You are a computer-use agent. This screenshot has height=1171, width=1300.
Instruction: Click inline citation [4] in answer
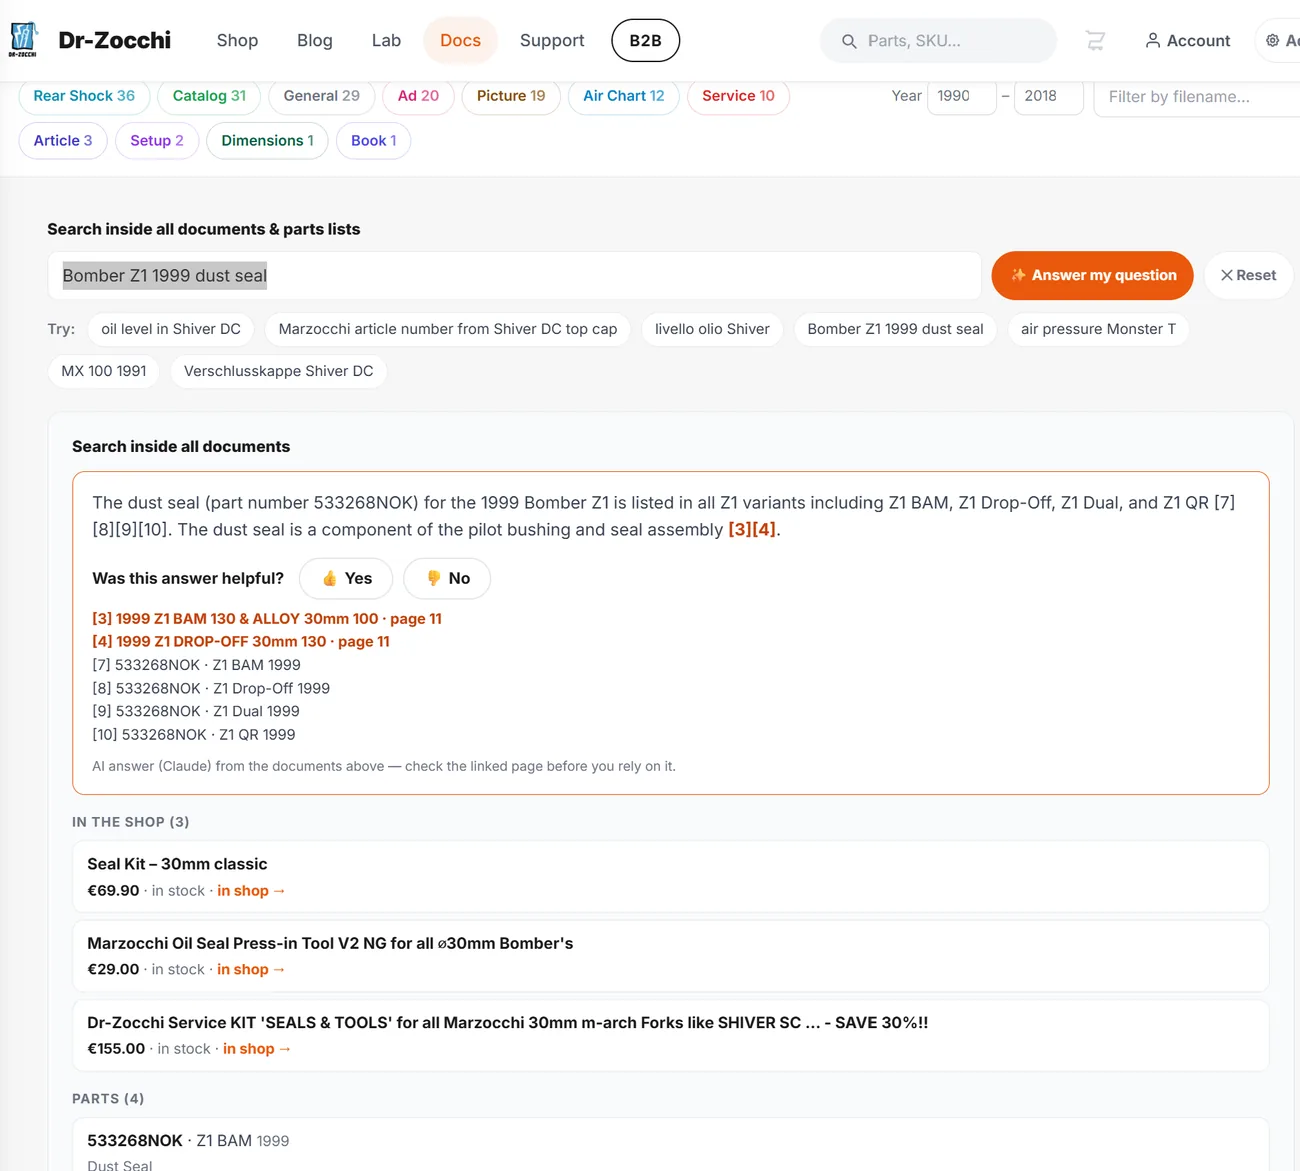tap(764, 530)
